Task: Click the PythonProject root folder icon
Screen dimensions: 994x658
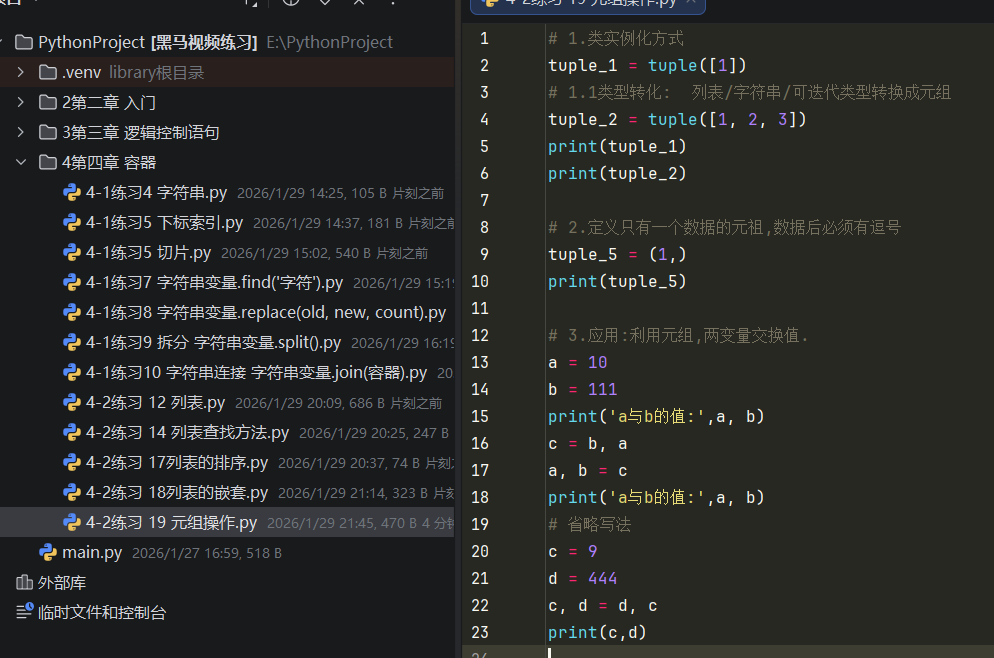Action: click(24, 42)
